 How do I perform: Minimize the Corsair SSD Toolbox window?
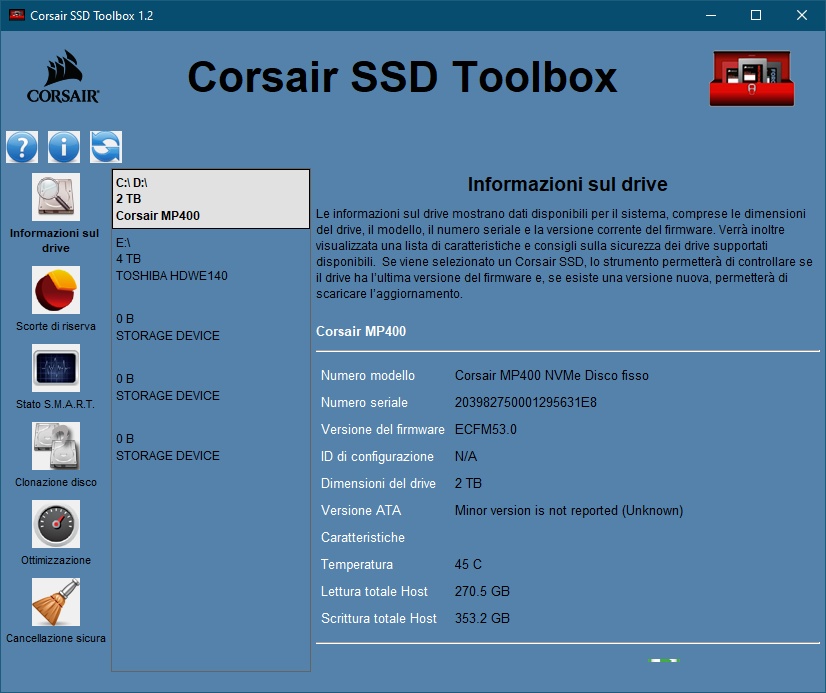point(711,15)
